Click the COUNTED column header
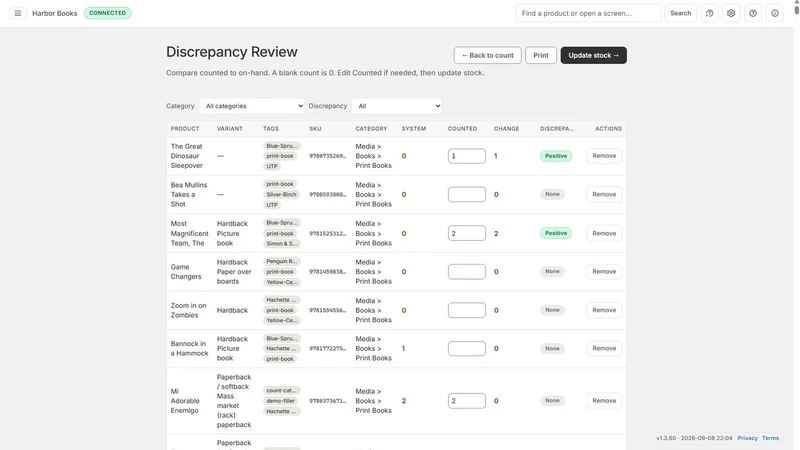Image resolution: width=800 pixels, height=450 pixels. pos(462,129)
